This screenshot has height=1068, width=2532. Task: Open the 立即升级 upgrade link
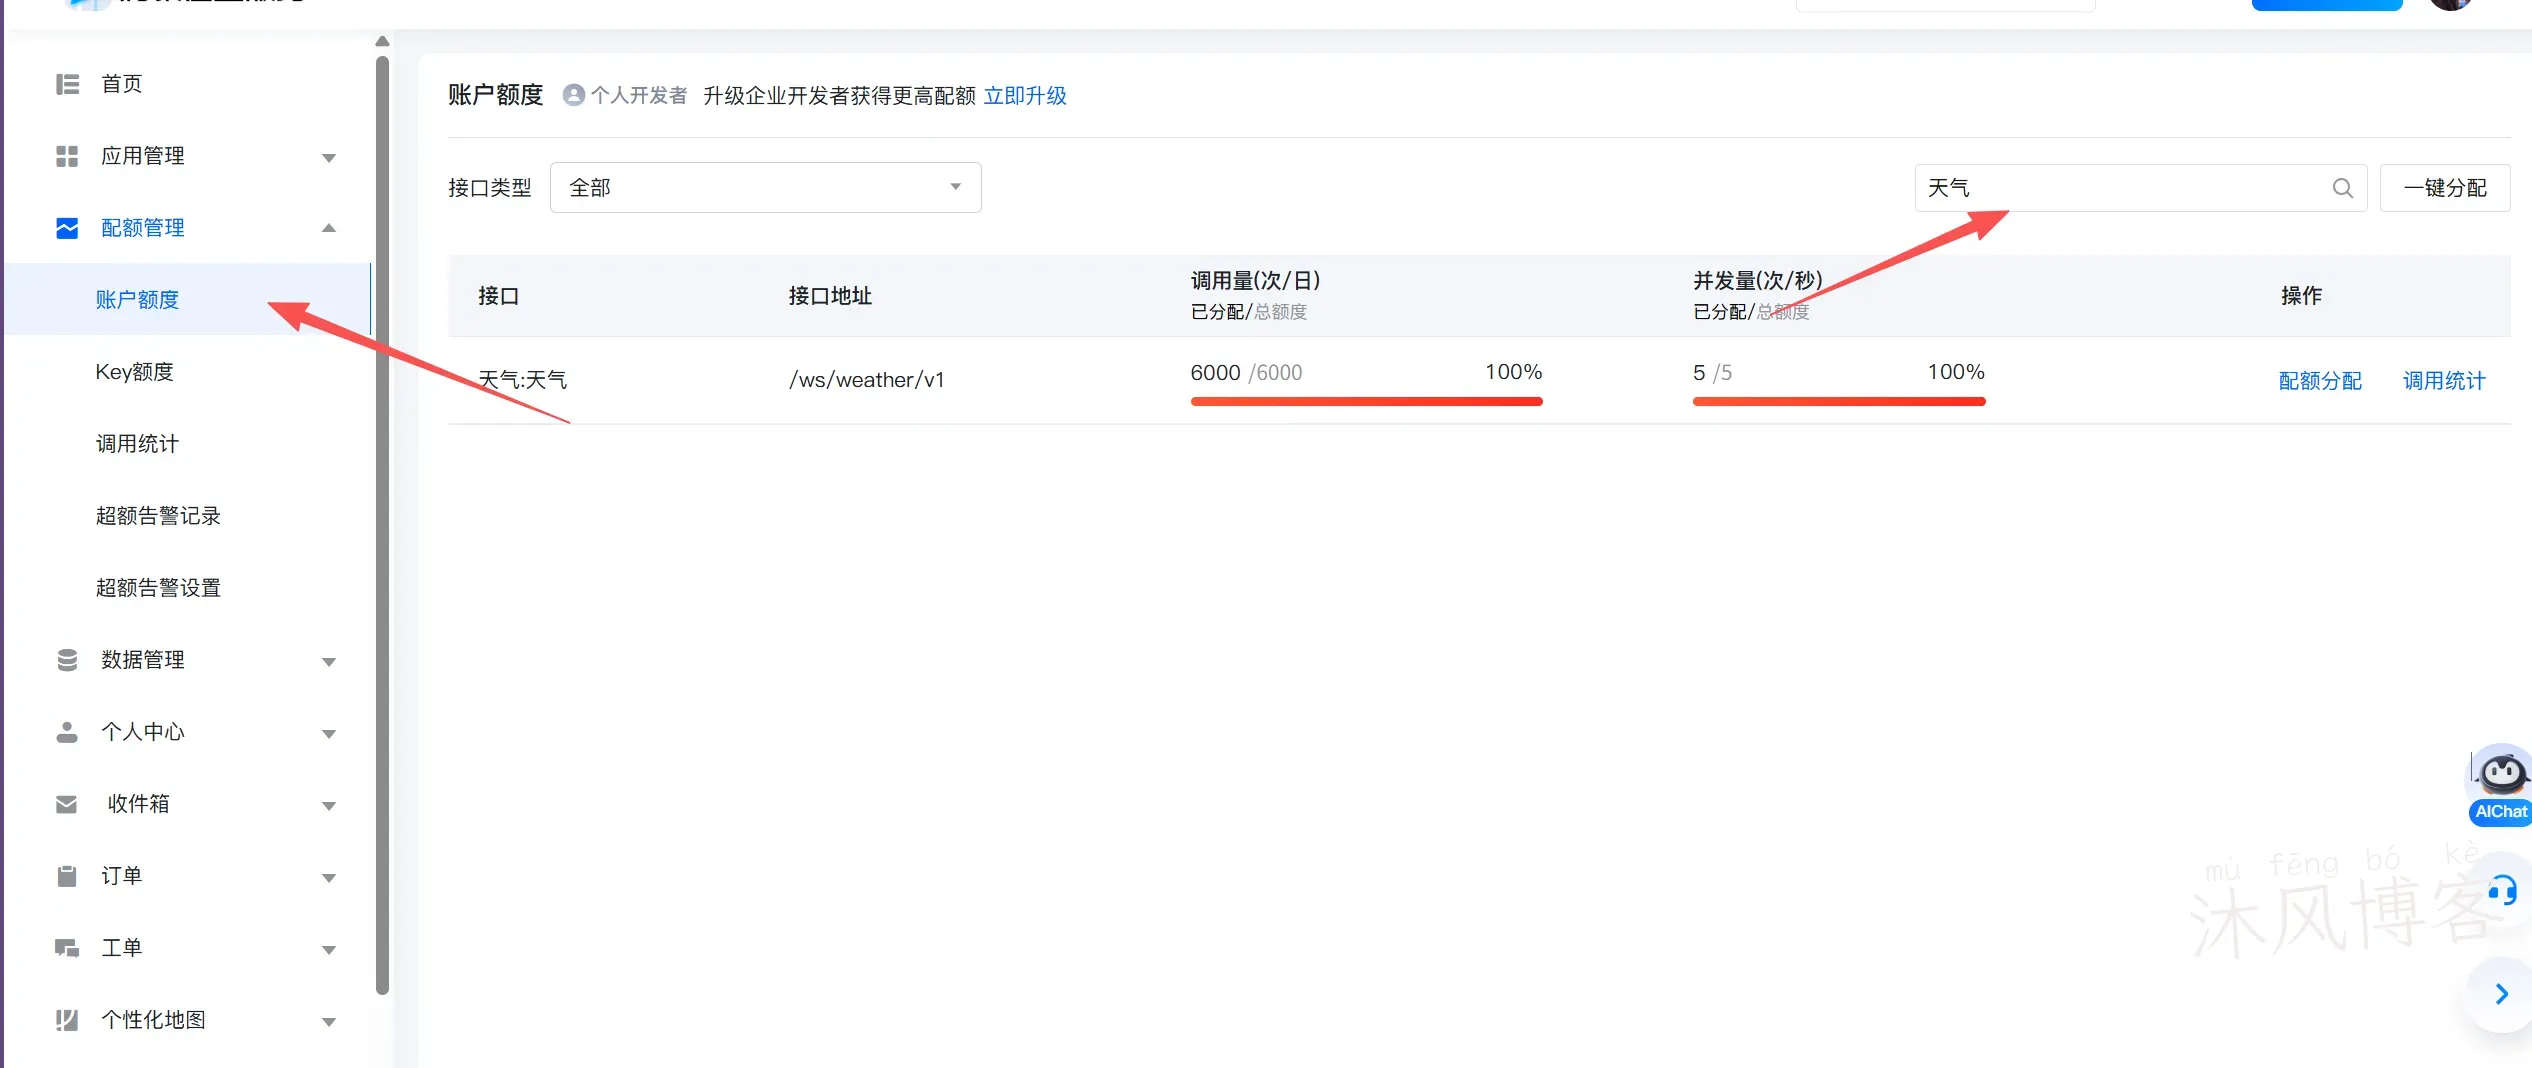[x=1025, y=95]
